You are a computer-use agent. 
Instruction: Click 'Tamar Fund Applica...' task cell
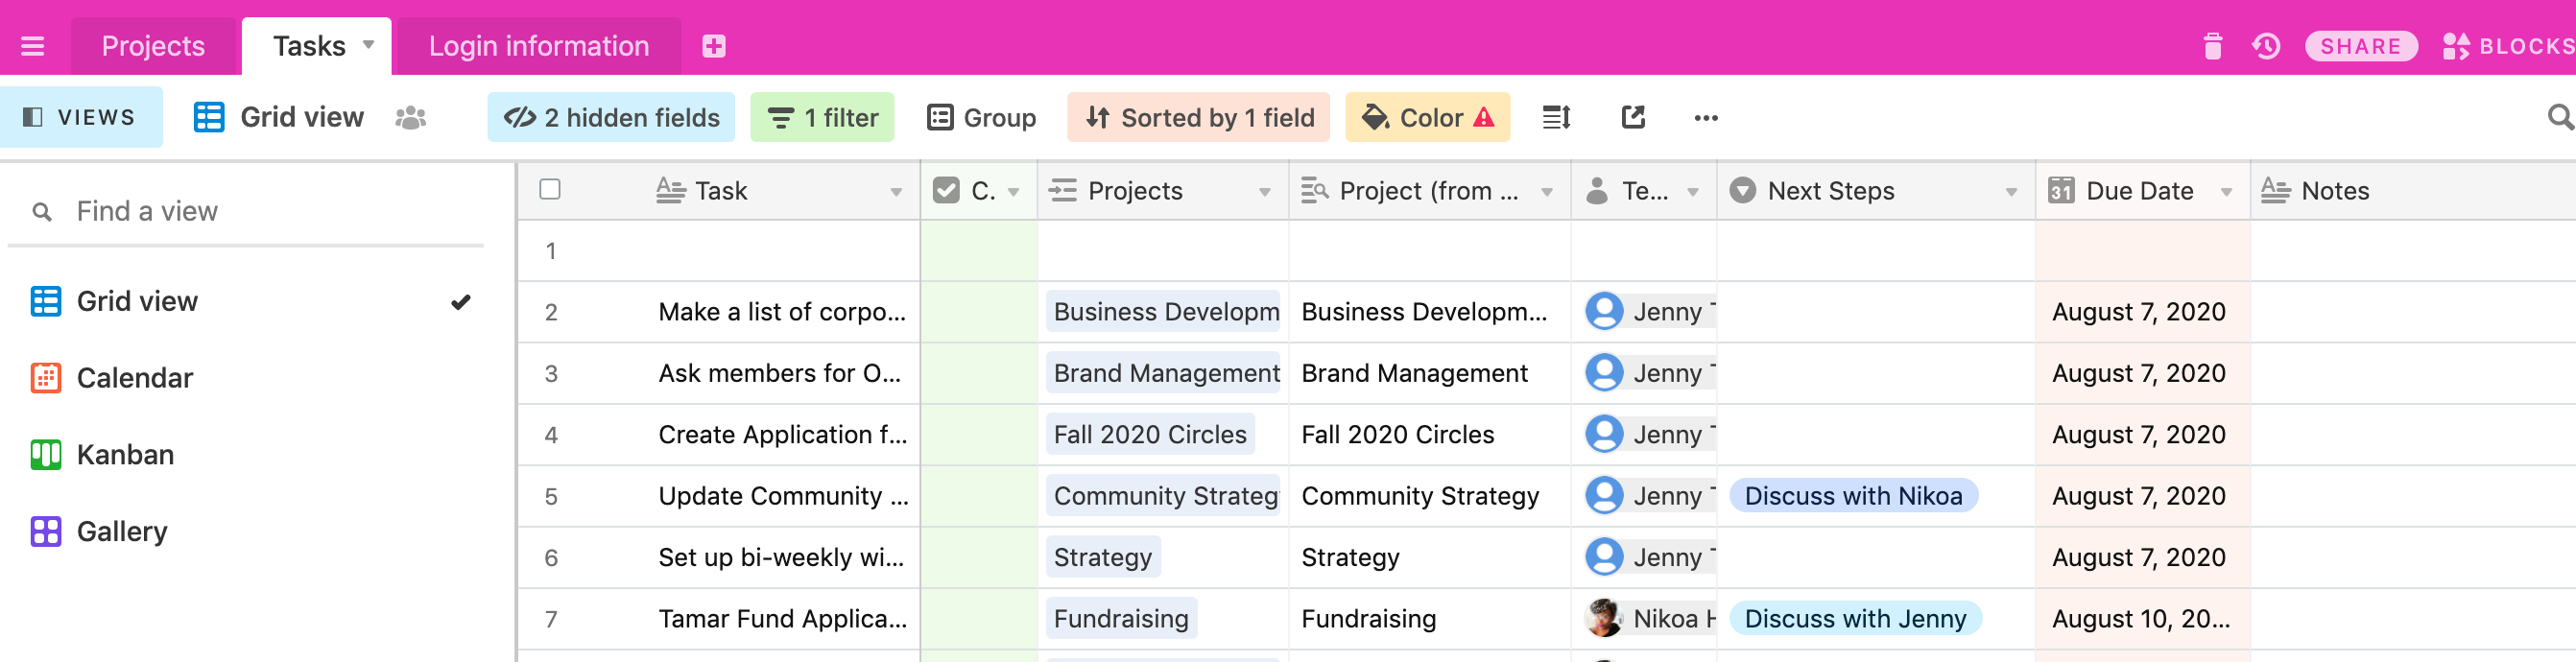pyautogui.click(x=782, y=619)
